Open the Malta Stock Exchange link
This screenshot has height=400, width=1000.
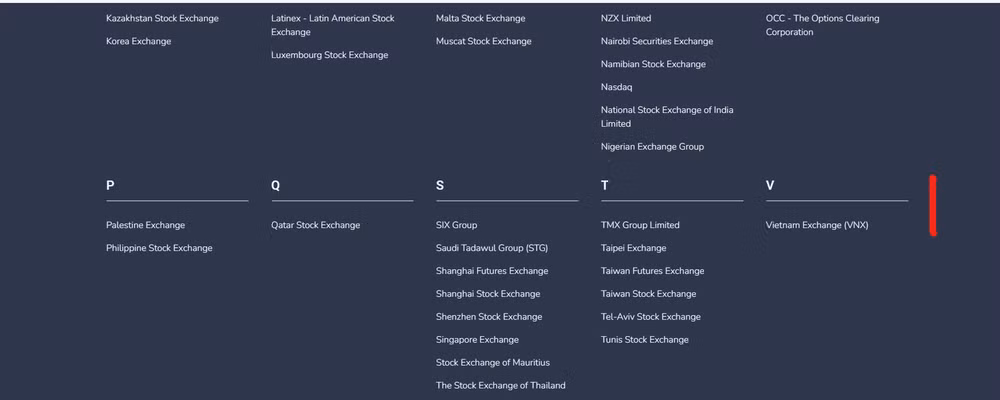pos(481,19)
